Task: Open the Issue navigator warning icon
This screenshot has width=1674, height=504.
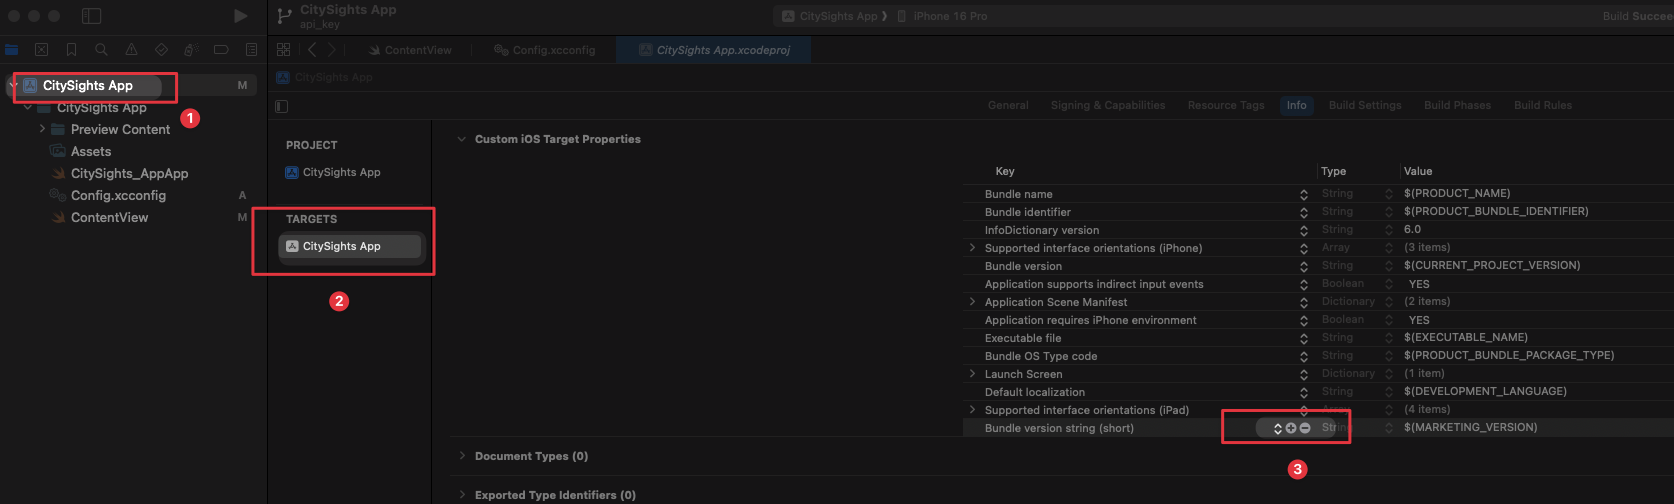Action: click(131, 49)
